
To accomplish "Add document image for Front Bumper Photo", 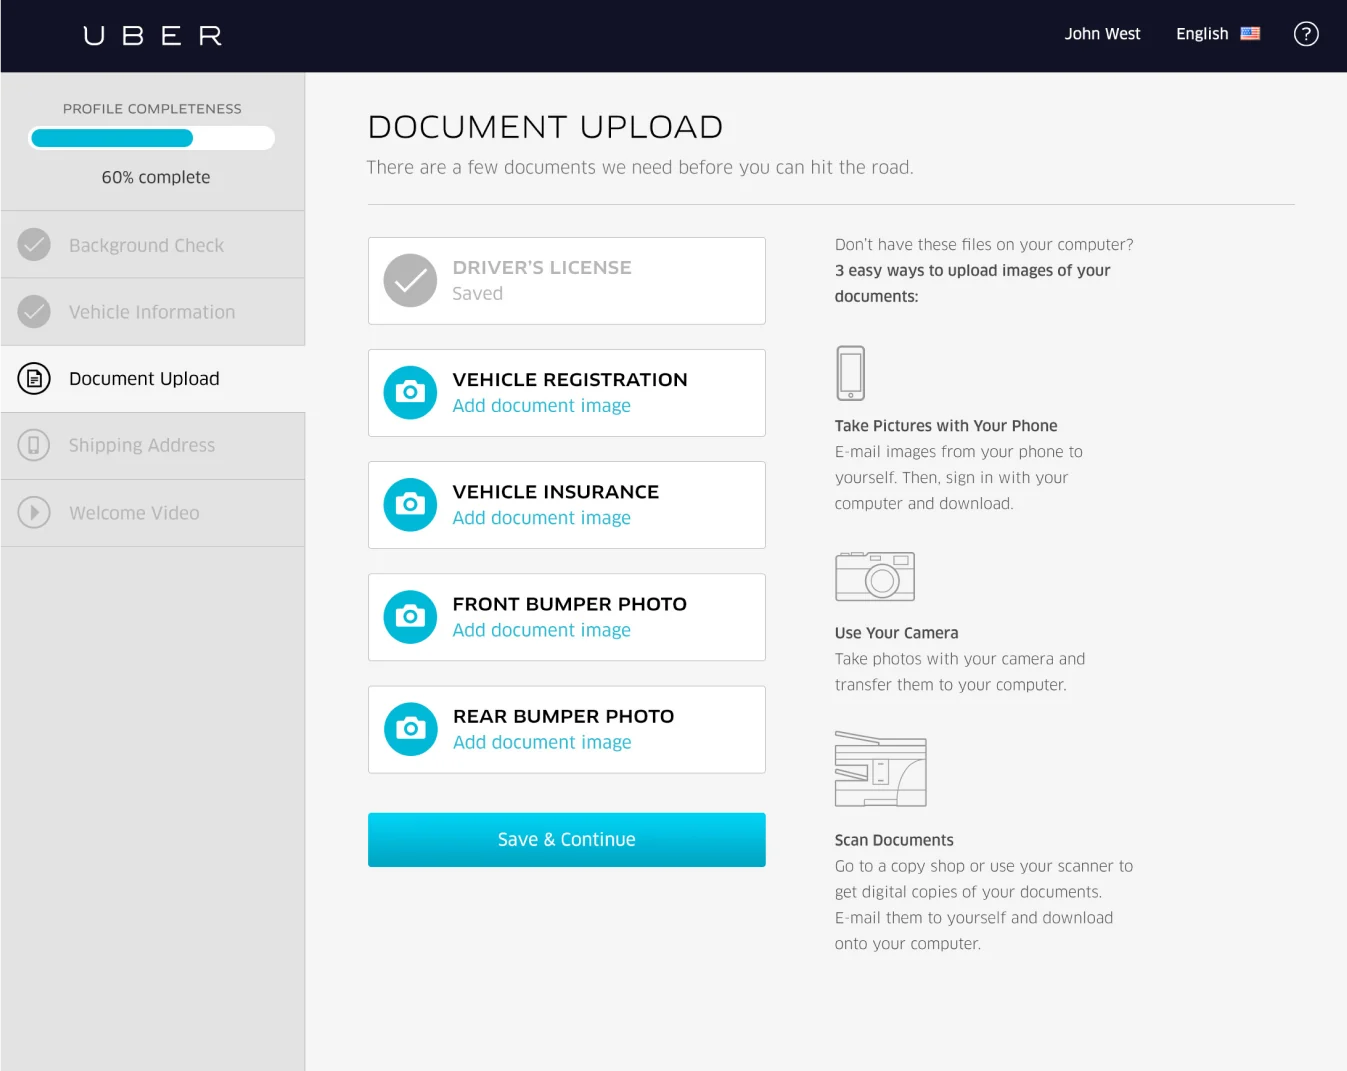I will [541, 630].
